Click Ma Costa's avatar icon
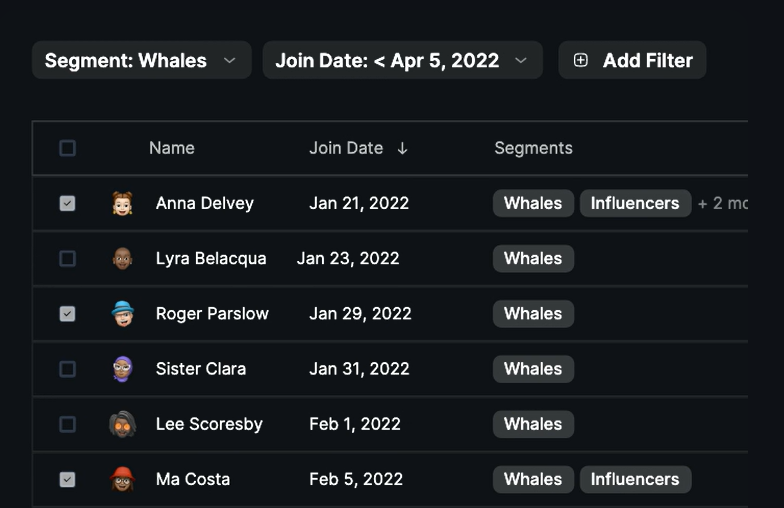This screenshot has height=508, width=784. (122, 479)
